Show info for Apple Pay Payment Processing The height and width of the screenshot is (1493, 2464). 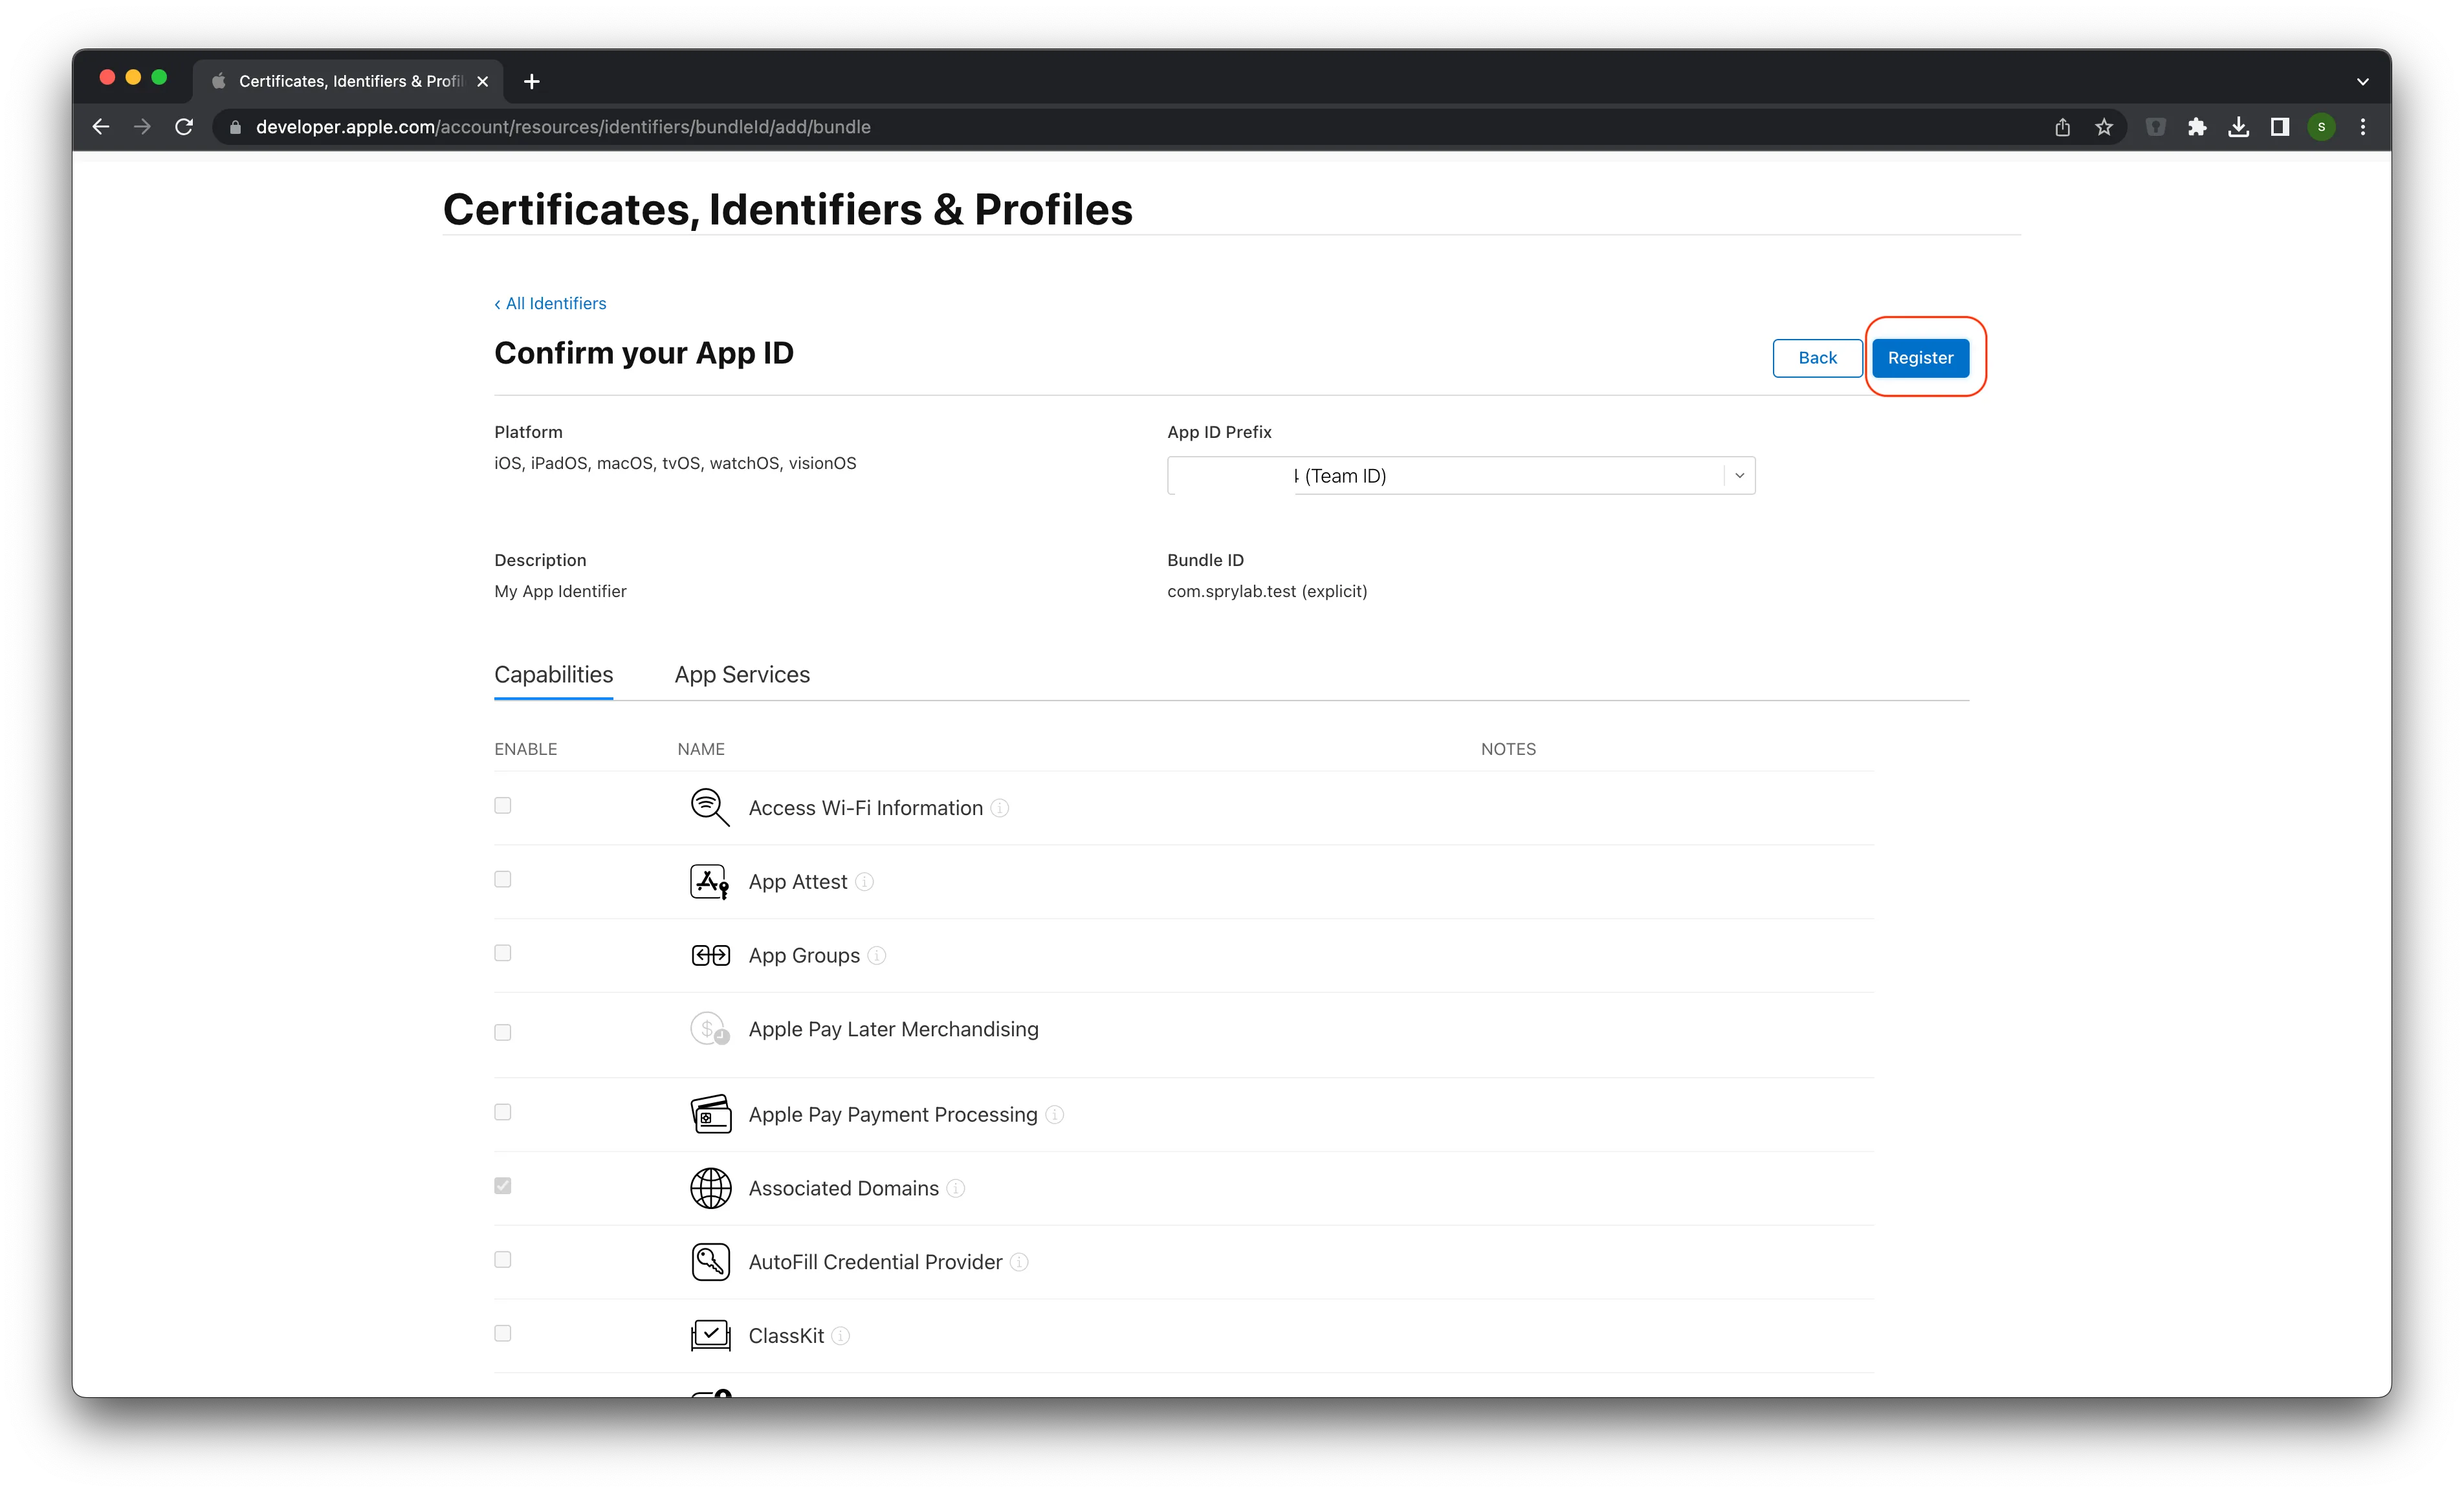click(x=1054, y=1115)
